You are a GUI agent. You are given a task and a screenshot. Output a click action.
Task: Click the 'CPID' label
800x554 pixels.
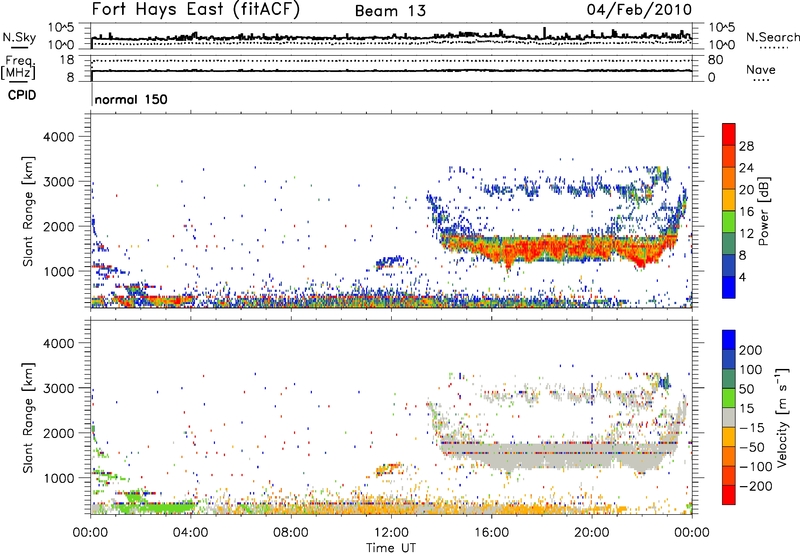(22, 95)
